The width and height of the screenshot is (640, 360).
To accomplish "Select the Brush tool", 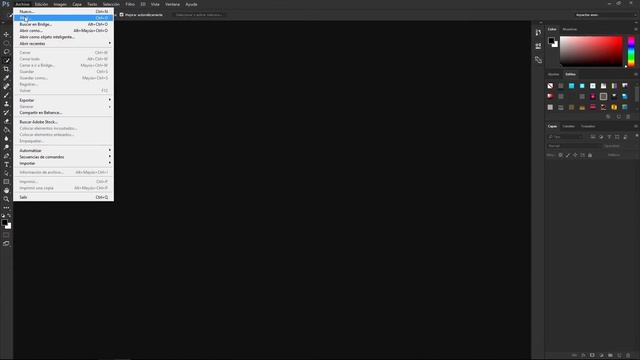I will [x=6, y=95].
